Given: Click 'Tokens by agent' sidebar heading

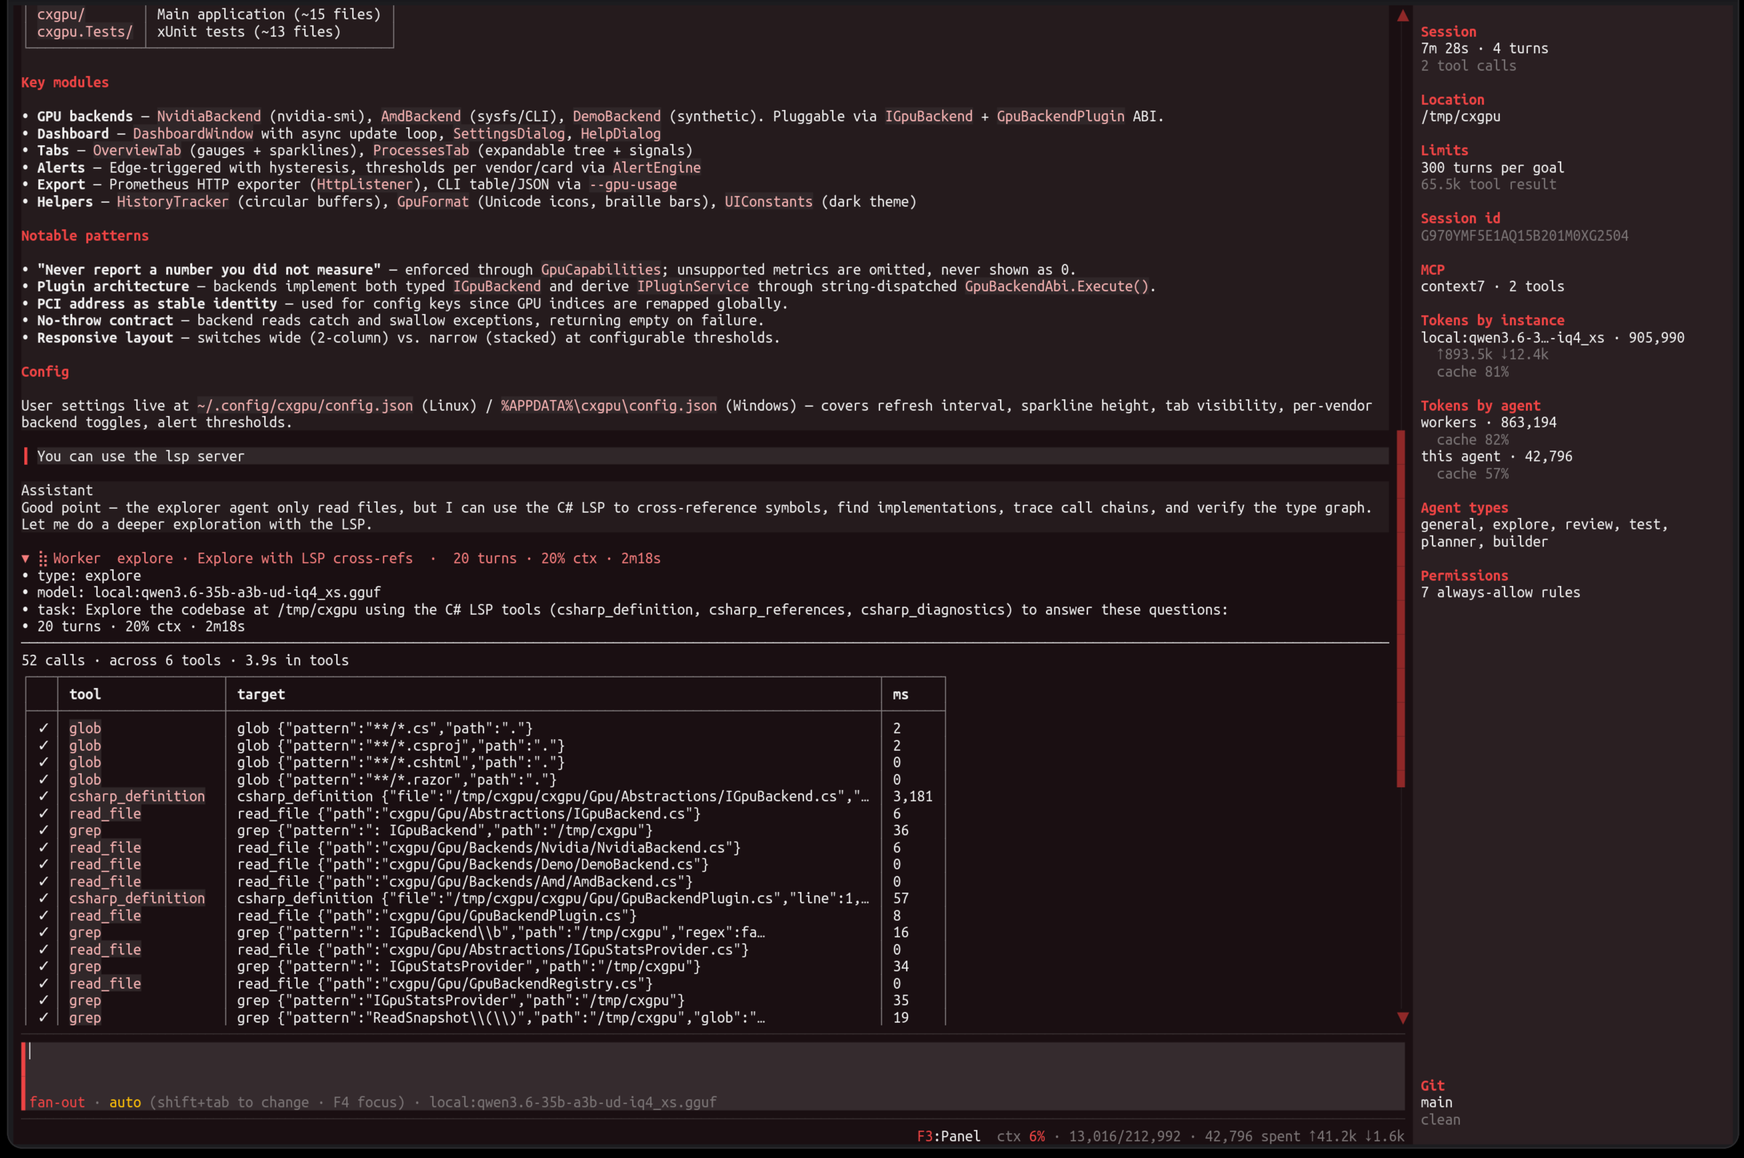Looking at the screenshot, I should 1480,405.
